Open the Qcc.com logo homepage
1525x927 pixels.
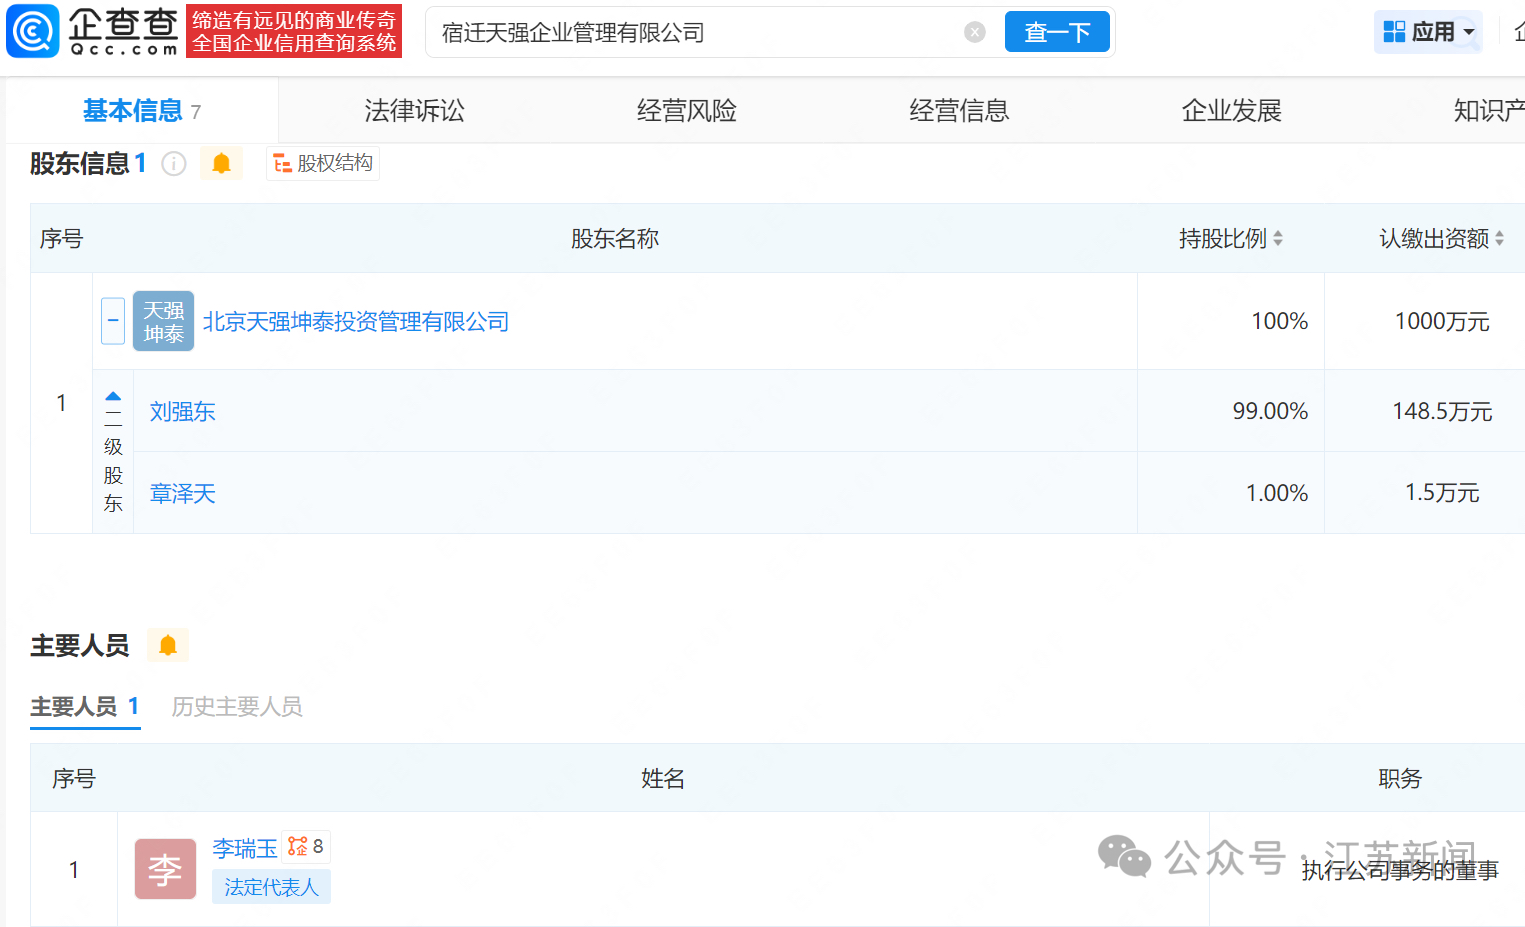tap(93, 31)
